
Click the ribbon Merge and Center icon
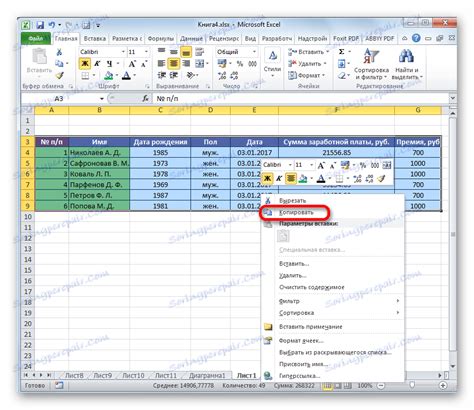point(199,63)
